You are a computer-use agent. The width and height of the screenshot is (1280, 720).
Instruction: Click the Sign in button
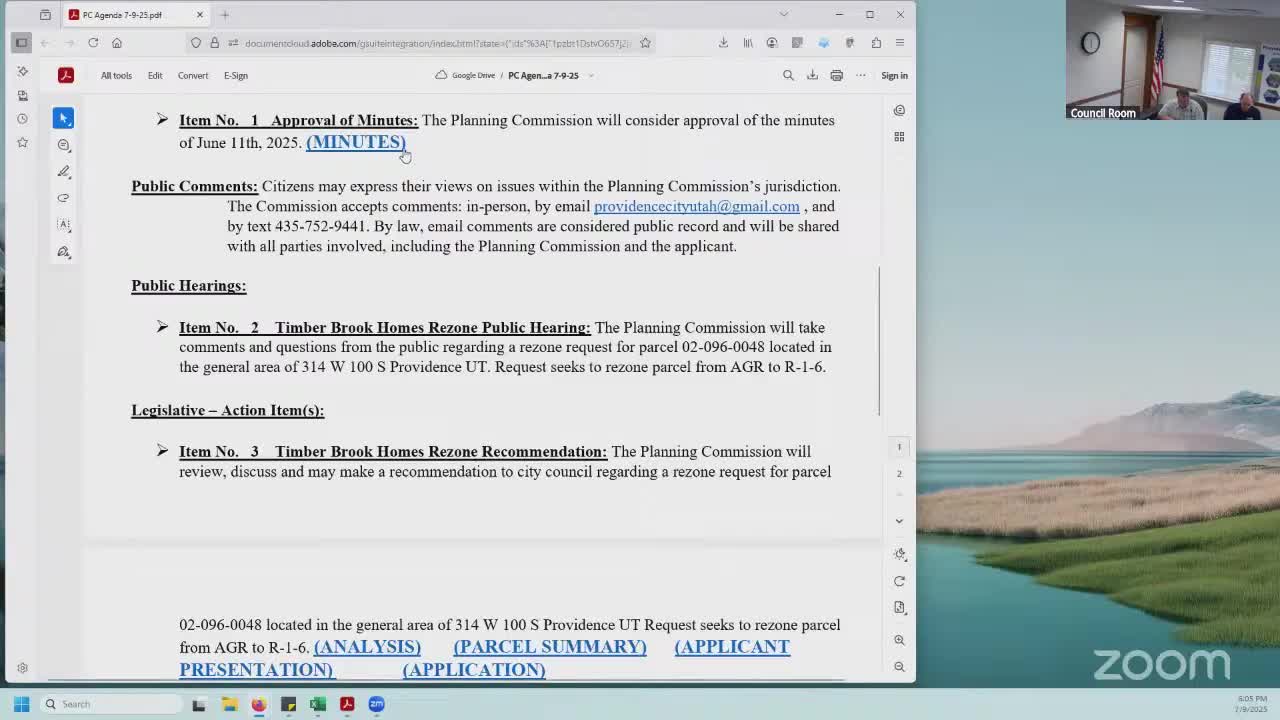pos(894,75)
